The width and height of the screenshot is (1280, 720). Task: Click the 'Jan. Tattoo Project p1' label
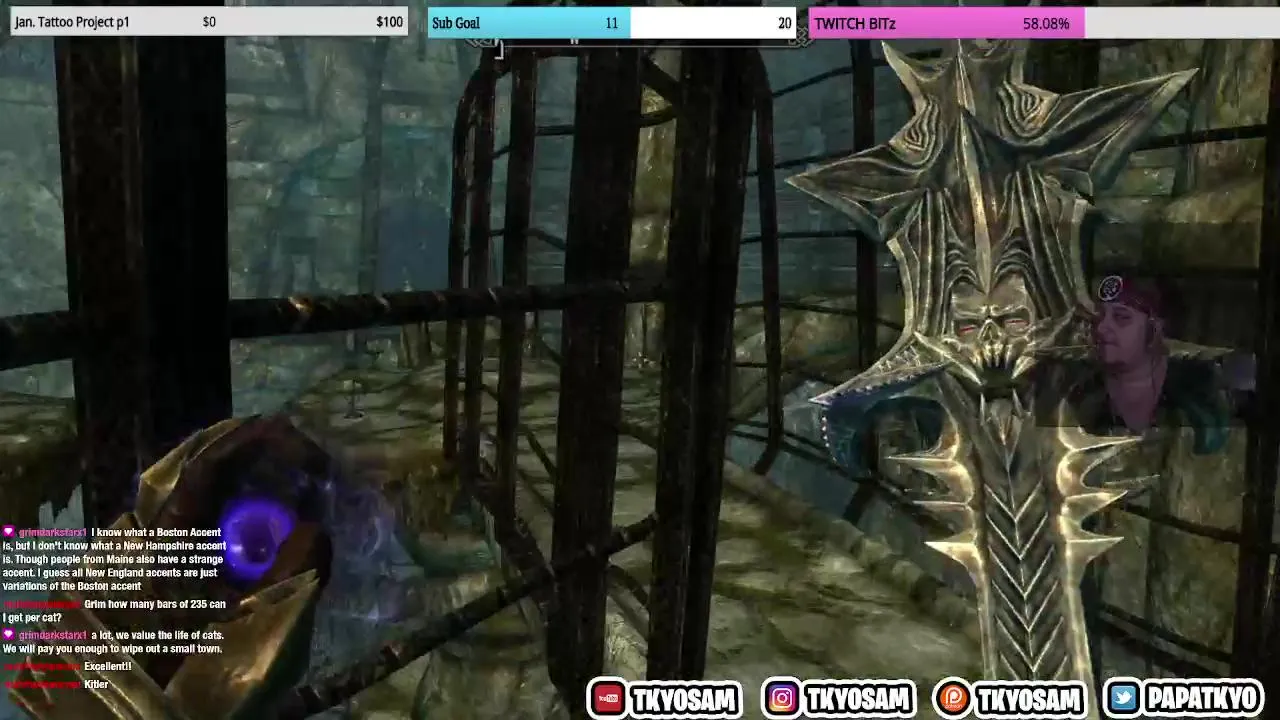pos(72,22)
